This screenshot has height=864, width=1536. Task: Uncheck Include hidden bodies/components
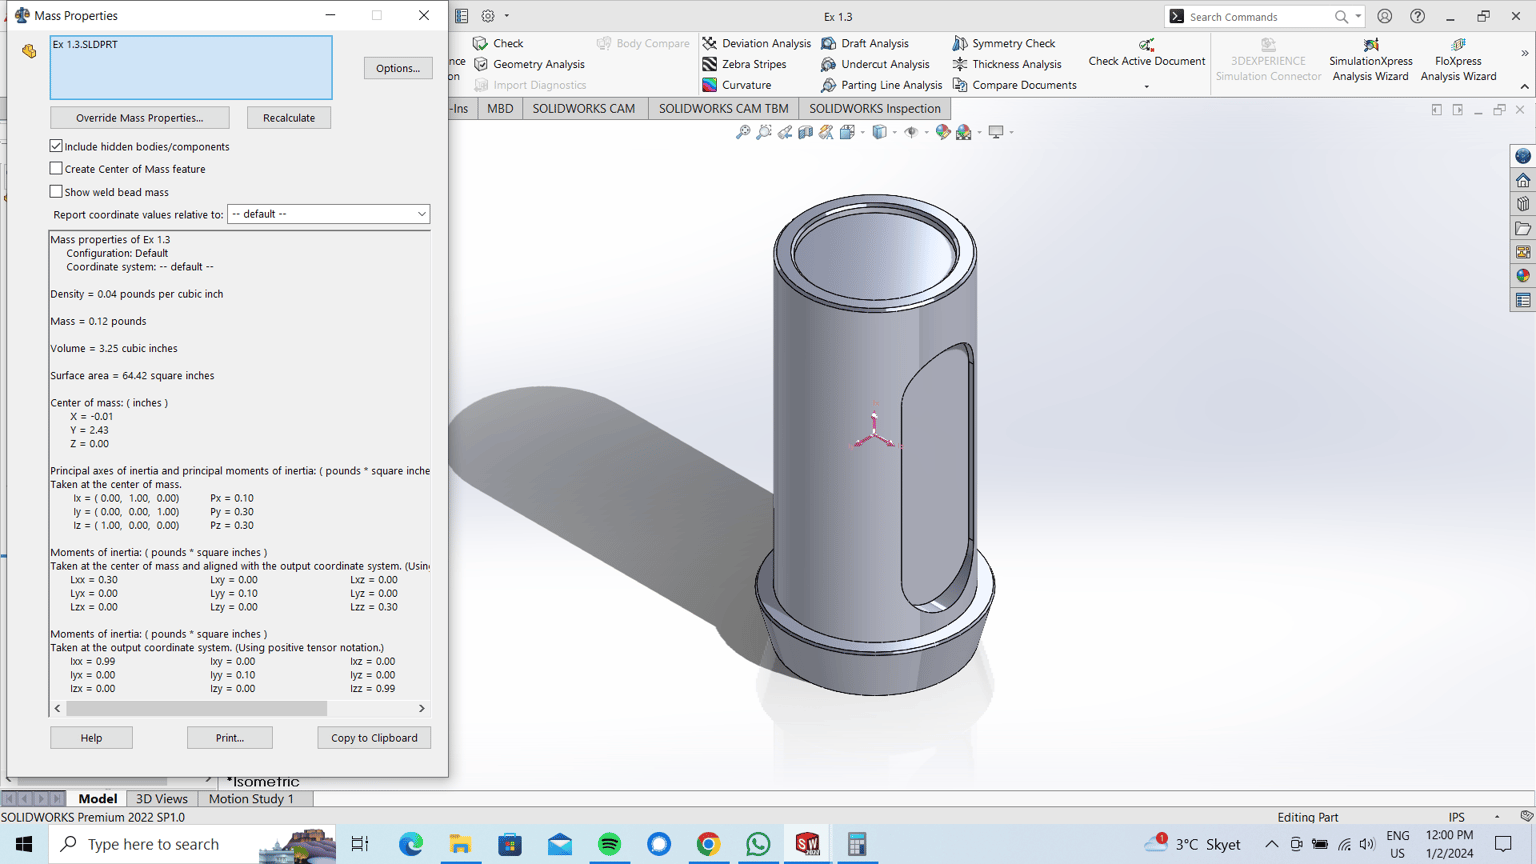coord(56,146)
